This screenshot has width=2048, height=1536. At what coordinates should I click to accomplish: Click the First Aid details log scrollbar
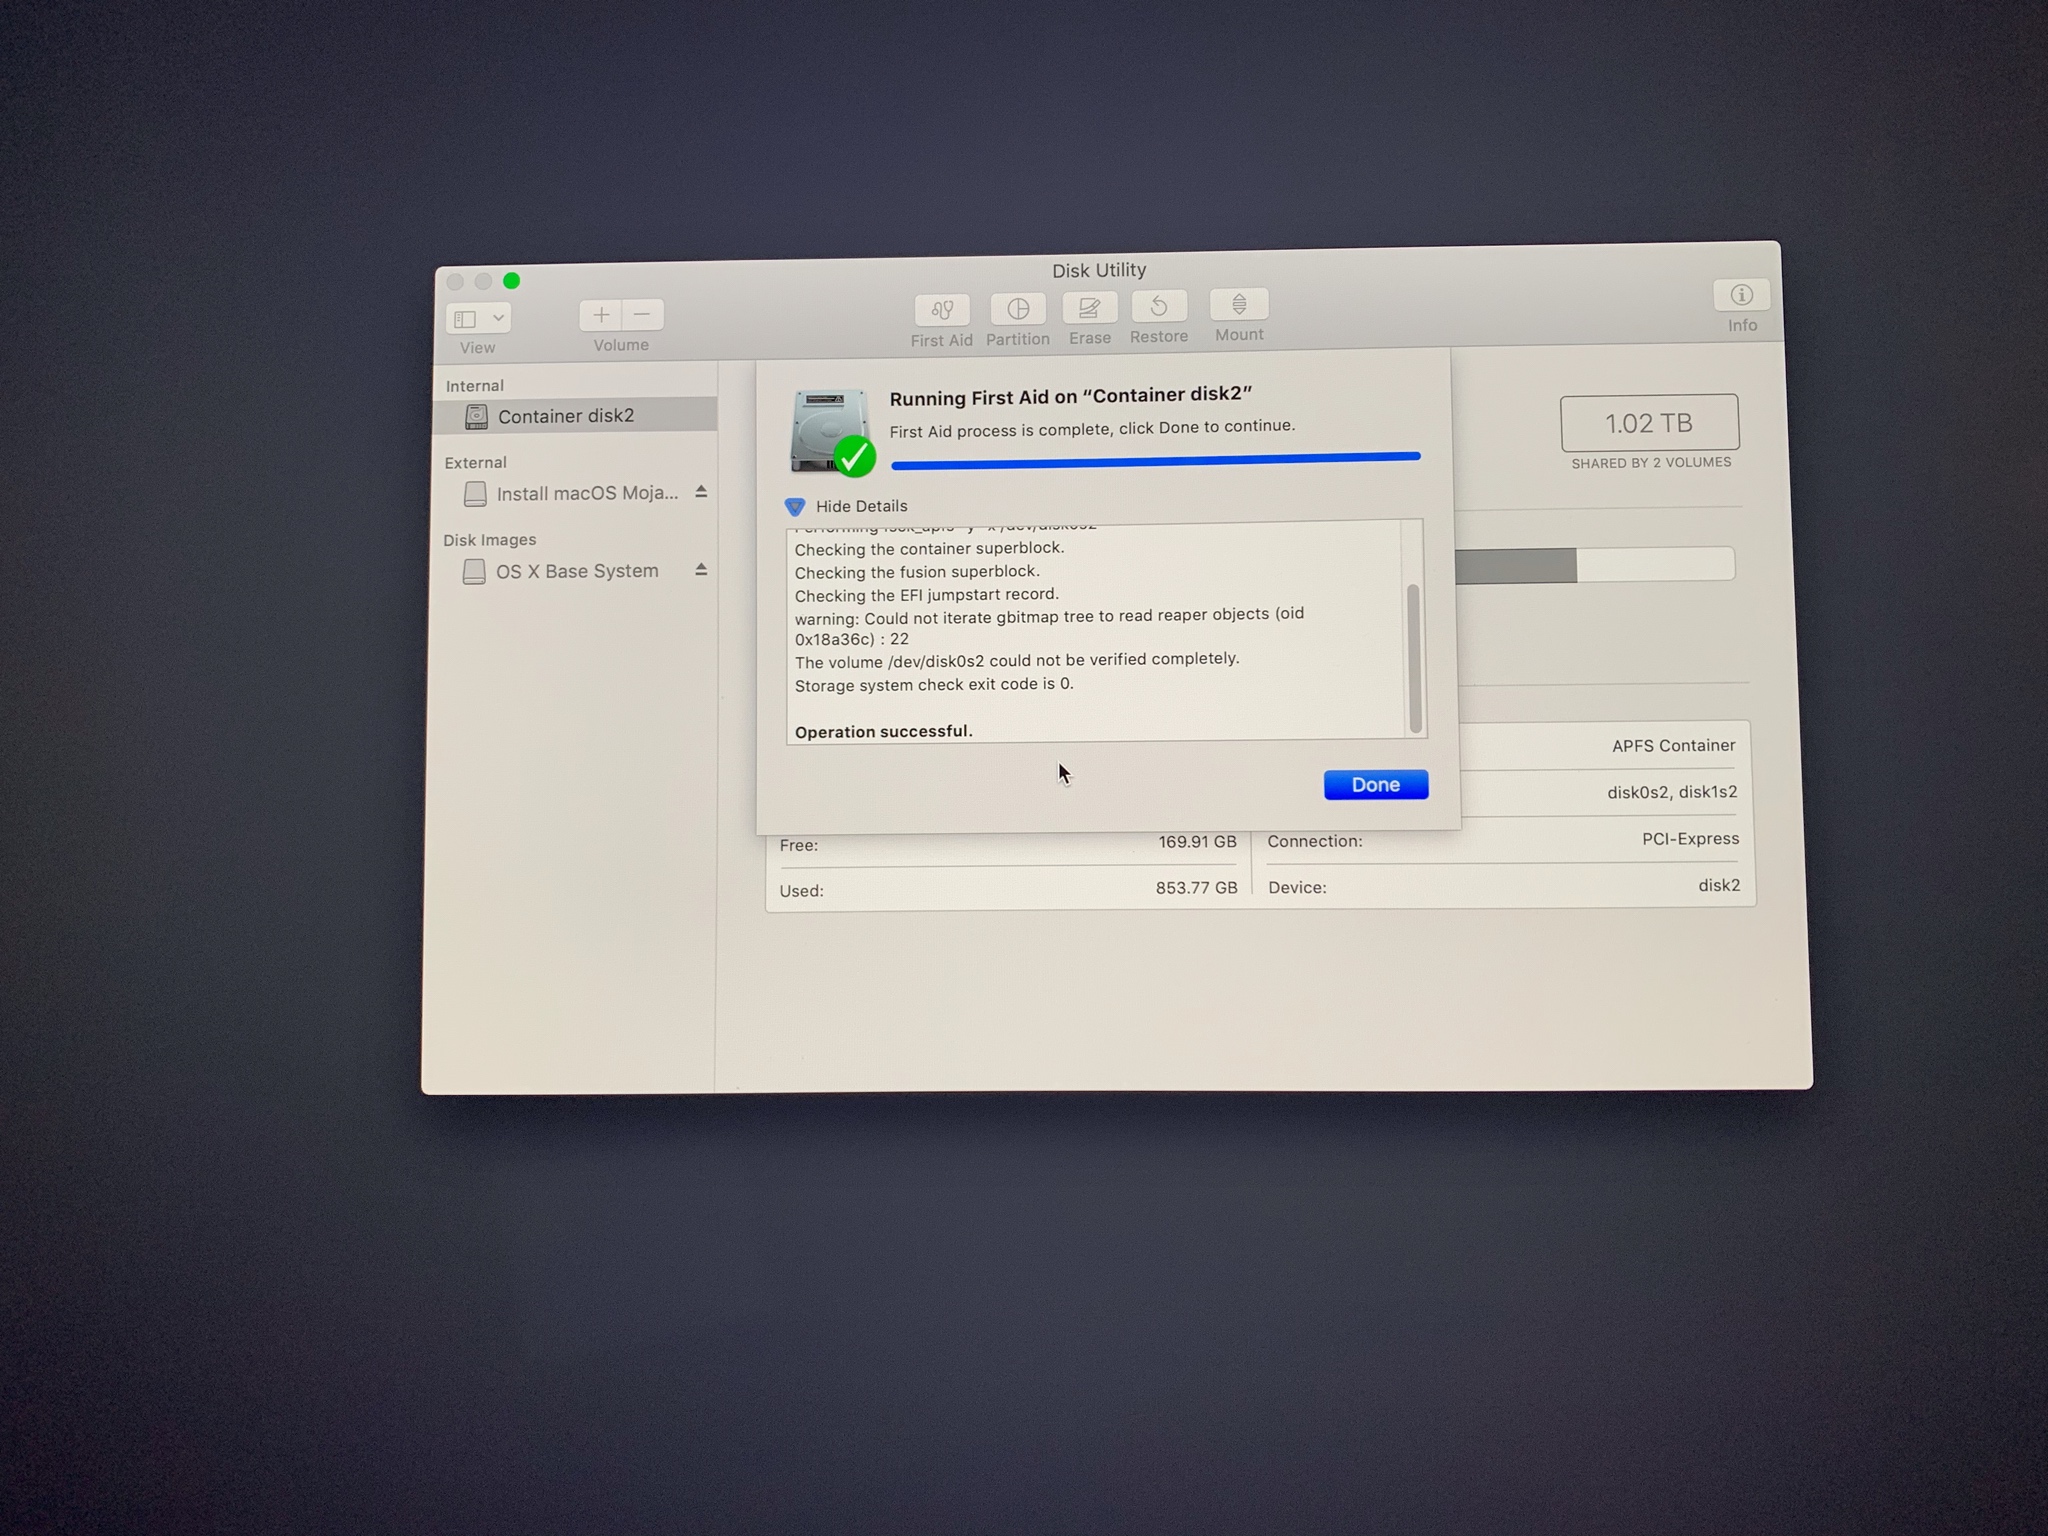pos(1414,657)
